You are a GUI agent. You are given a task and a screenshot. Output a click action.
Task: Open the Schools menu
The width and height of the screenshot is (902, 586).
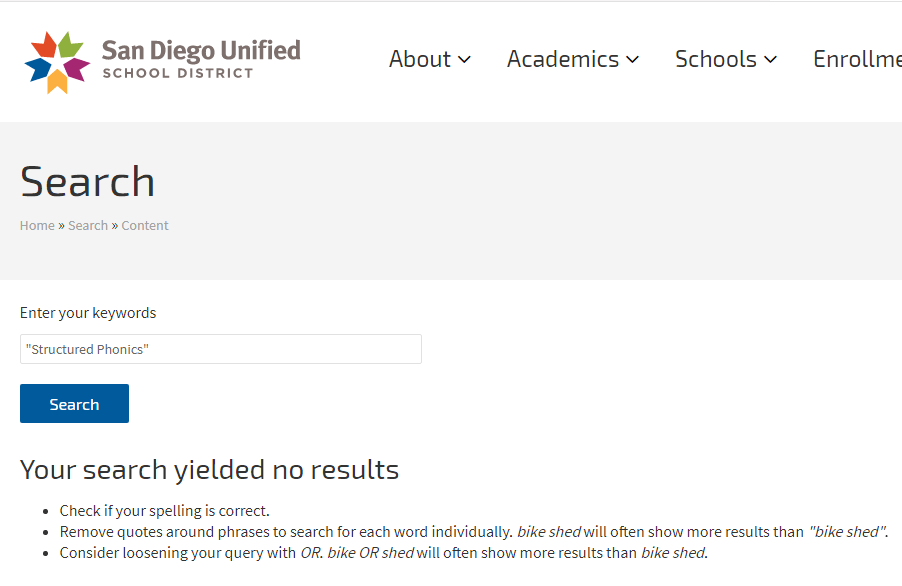[x=715, y=59]
